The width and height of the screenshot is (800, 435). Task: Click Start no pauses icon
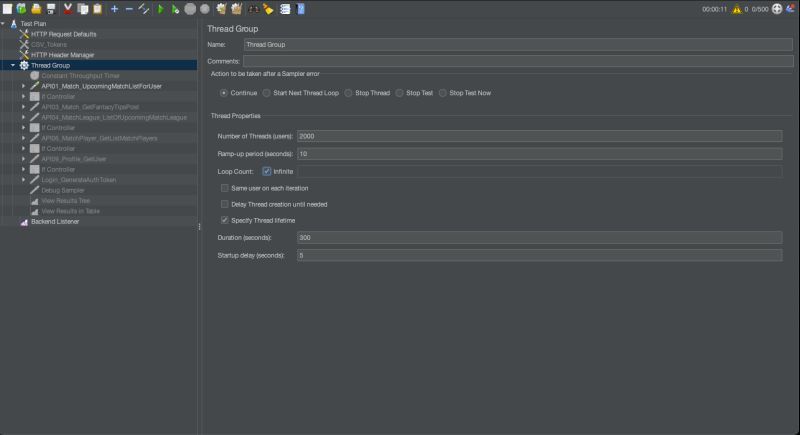point(175,9)
